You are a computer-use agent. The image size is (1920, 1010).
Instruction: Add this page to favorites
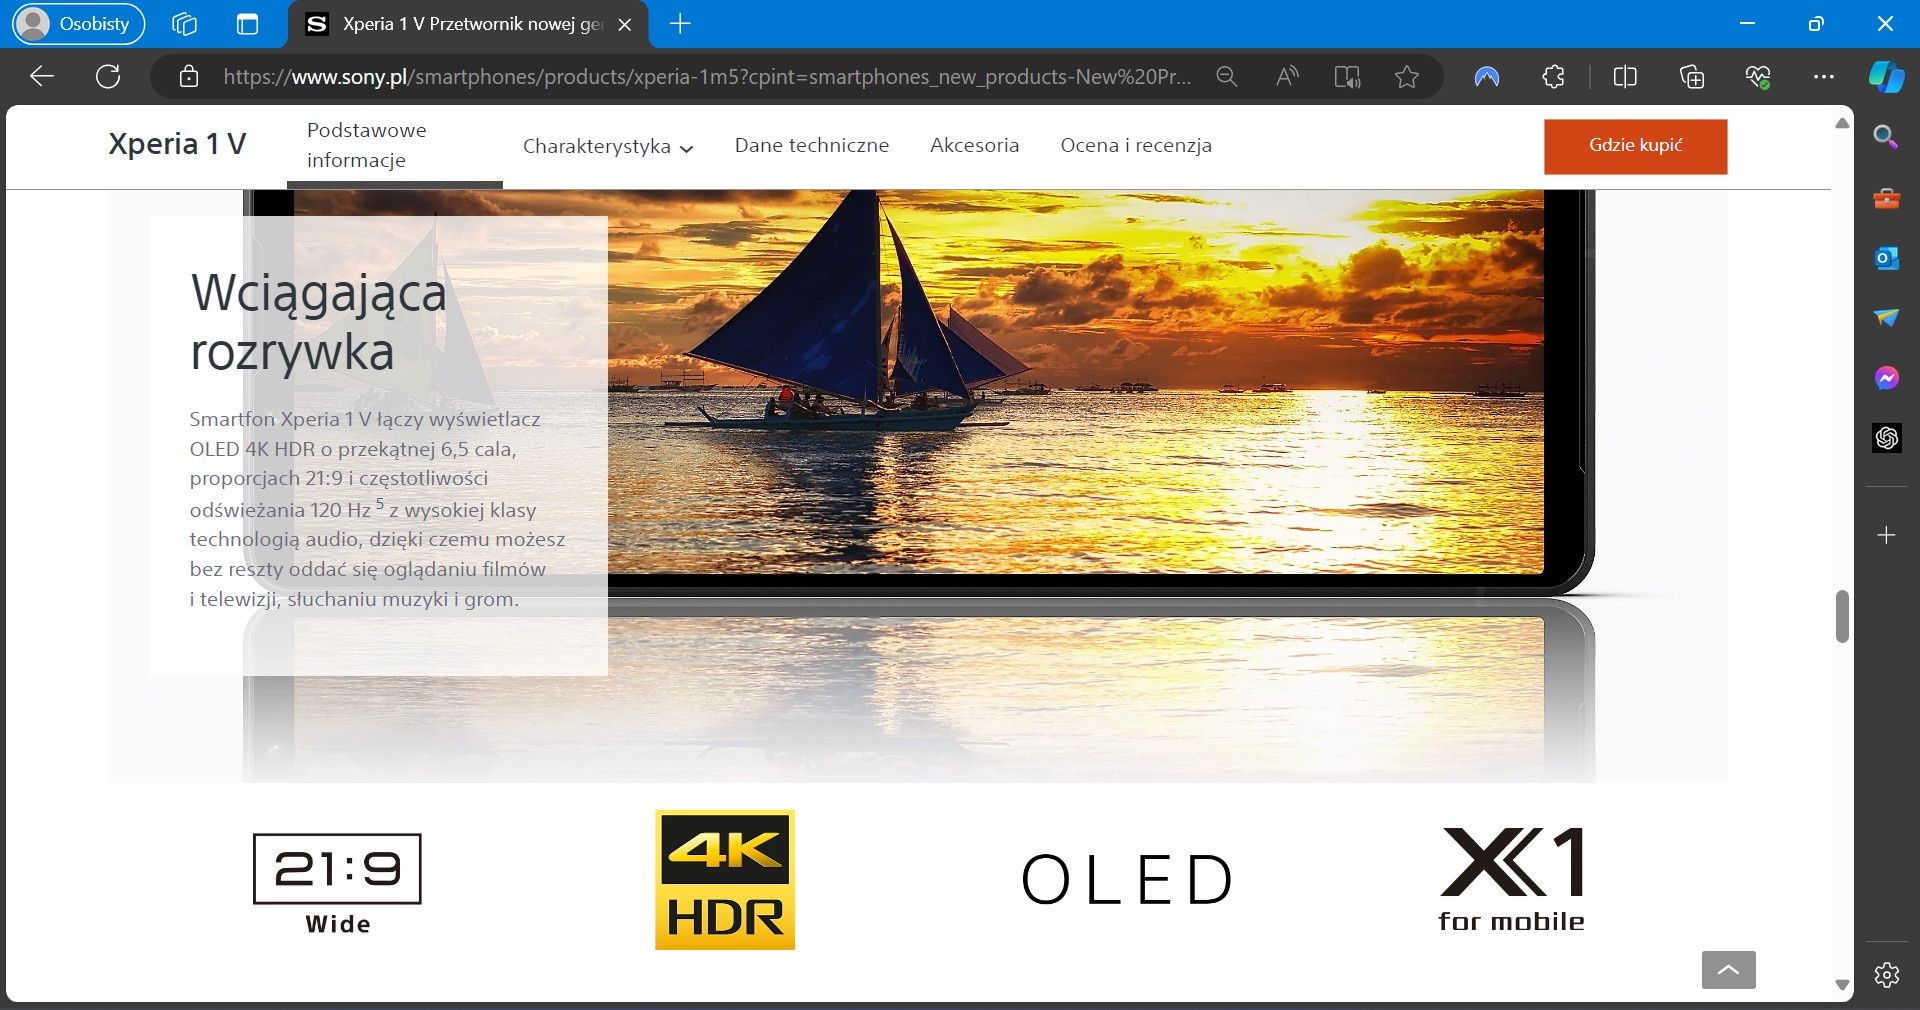point(1407,77)
